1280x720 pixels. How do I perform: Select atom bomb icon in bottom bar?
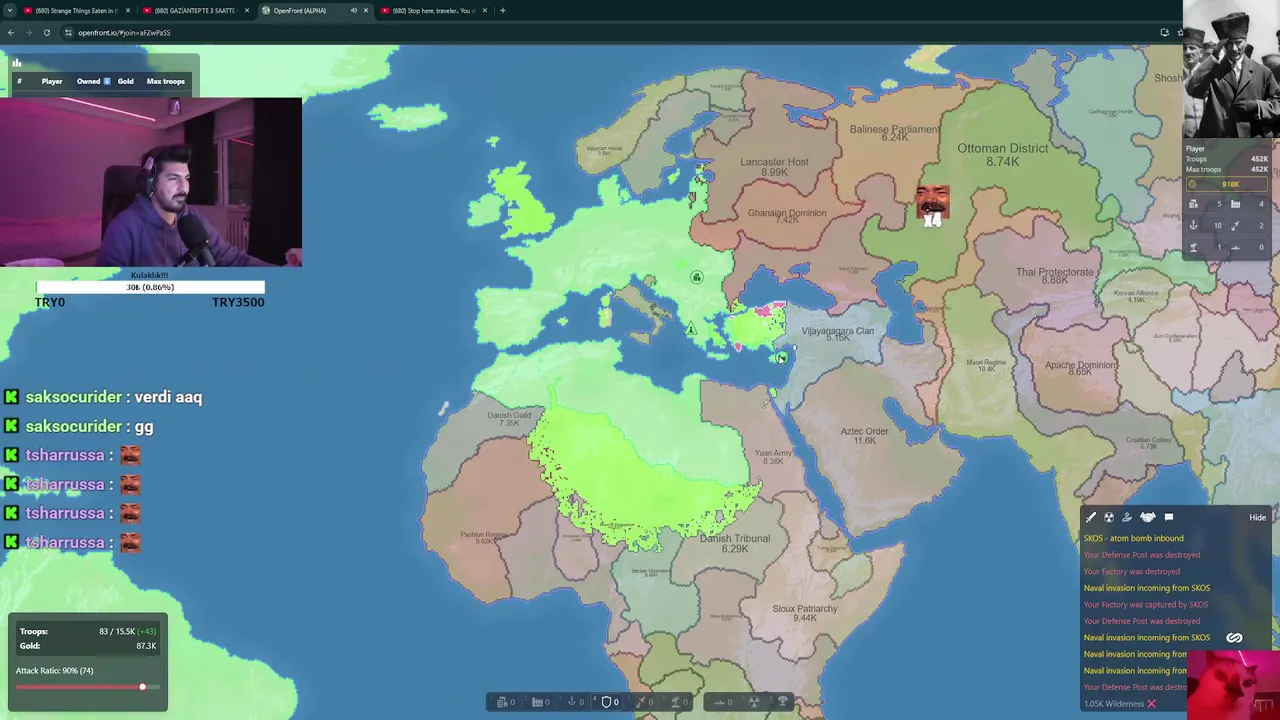(x=754, y=702)
